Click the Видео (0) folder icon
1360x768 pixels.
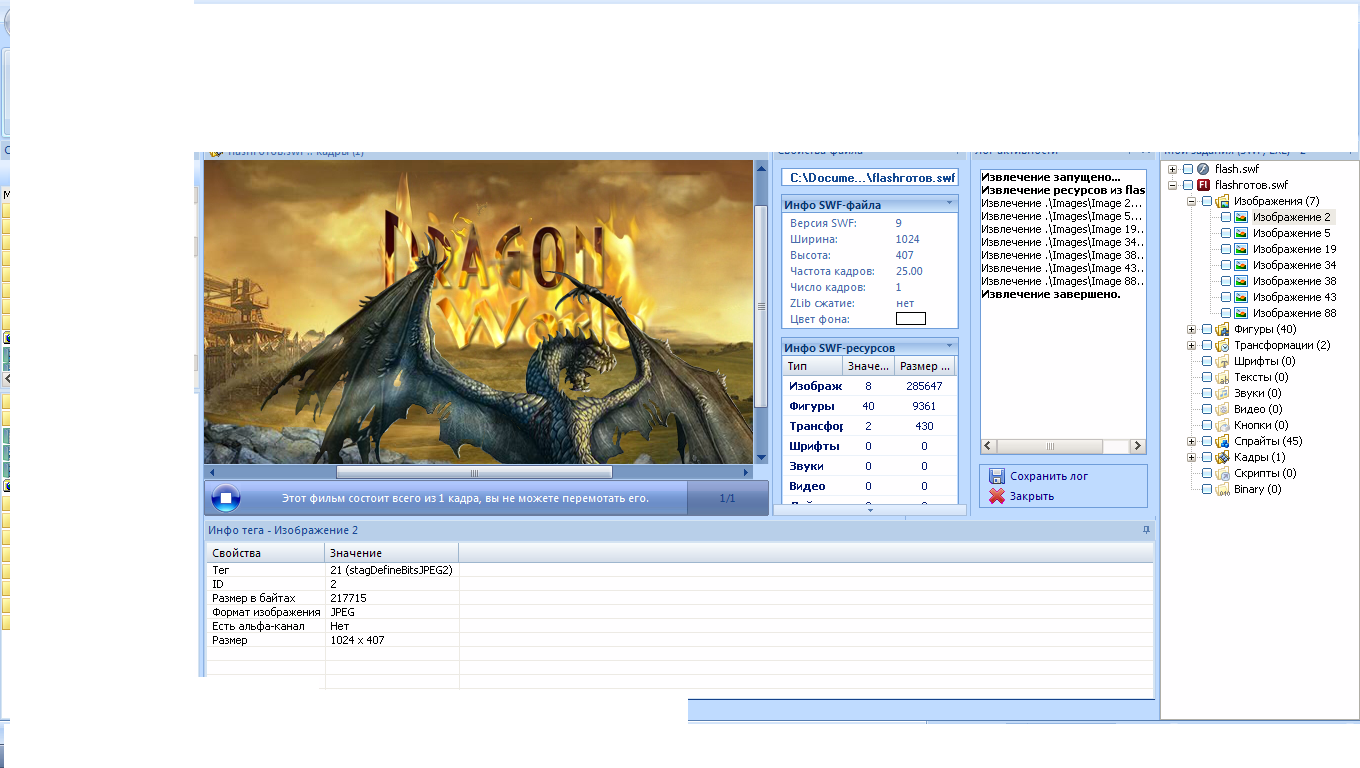[x=1223, y=409]
